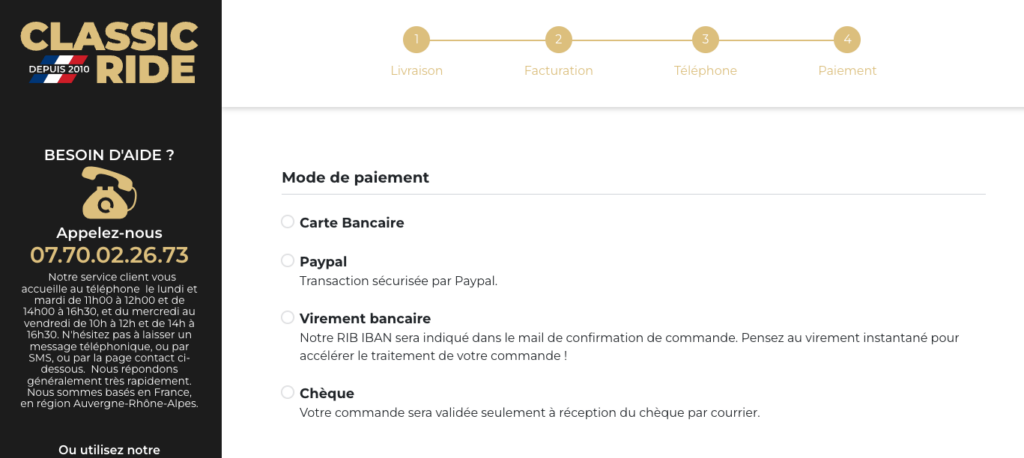Click the Paiement step label
Image resolution: width=1024 pixels, height=458 pixels.
(x=847, y=71)
